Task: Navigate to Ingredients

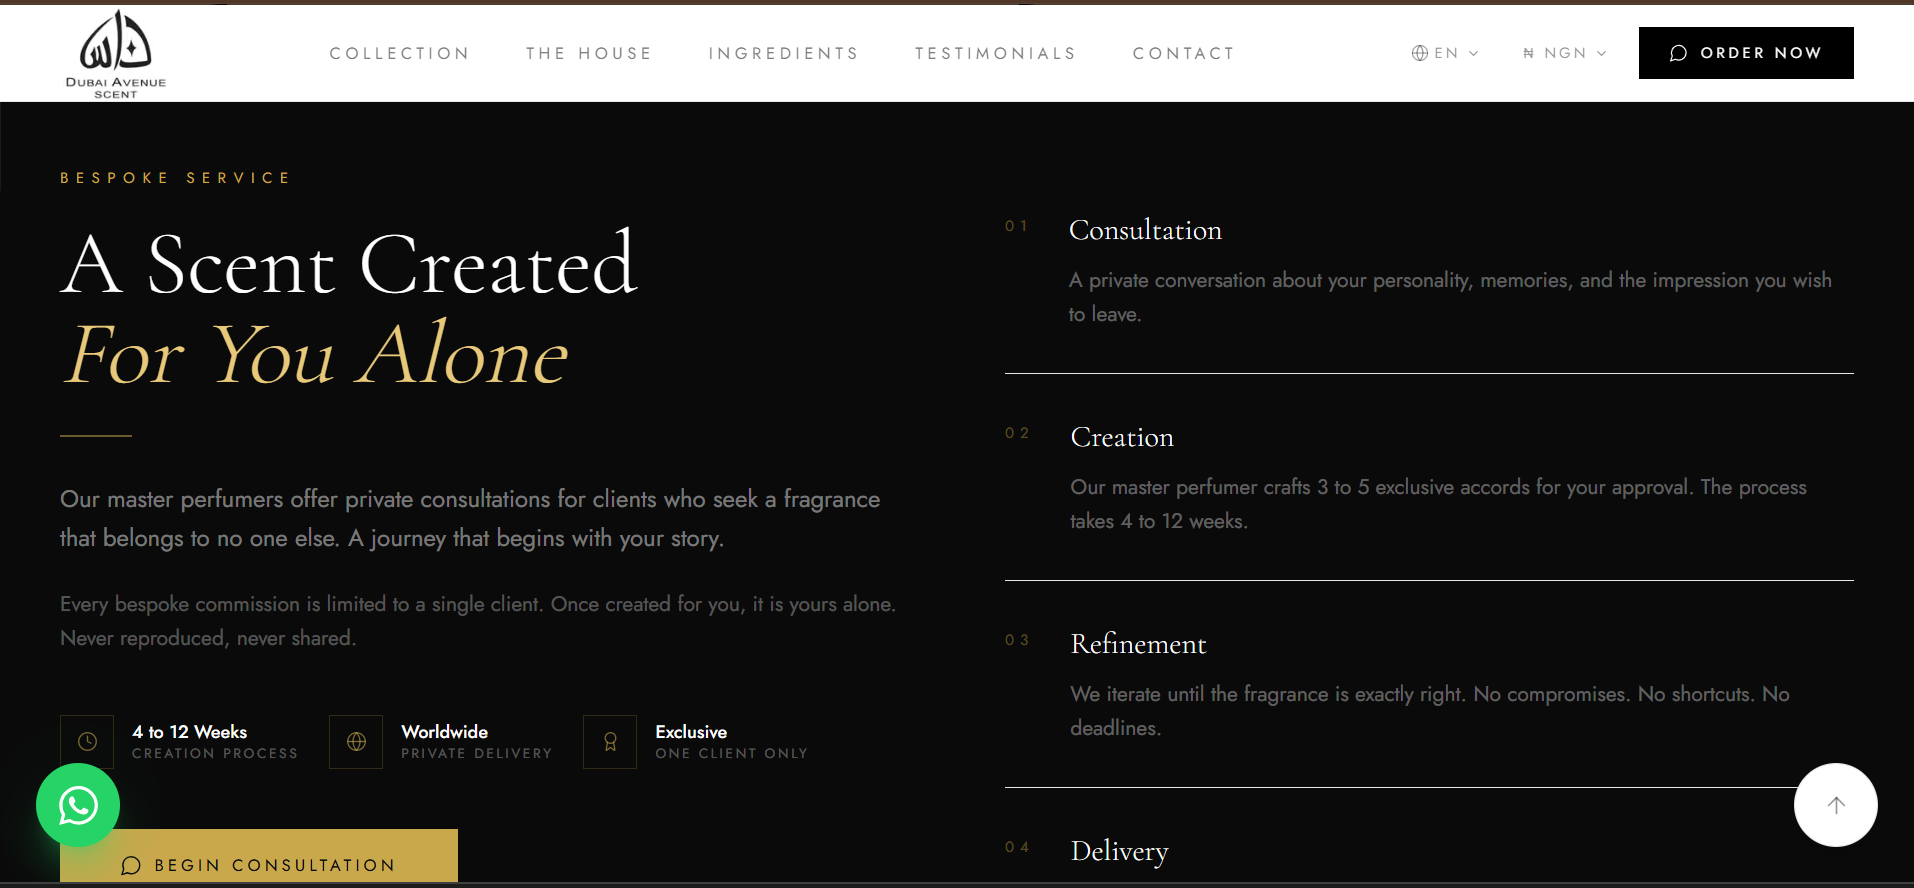Action: [784, 53]
